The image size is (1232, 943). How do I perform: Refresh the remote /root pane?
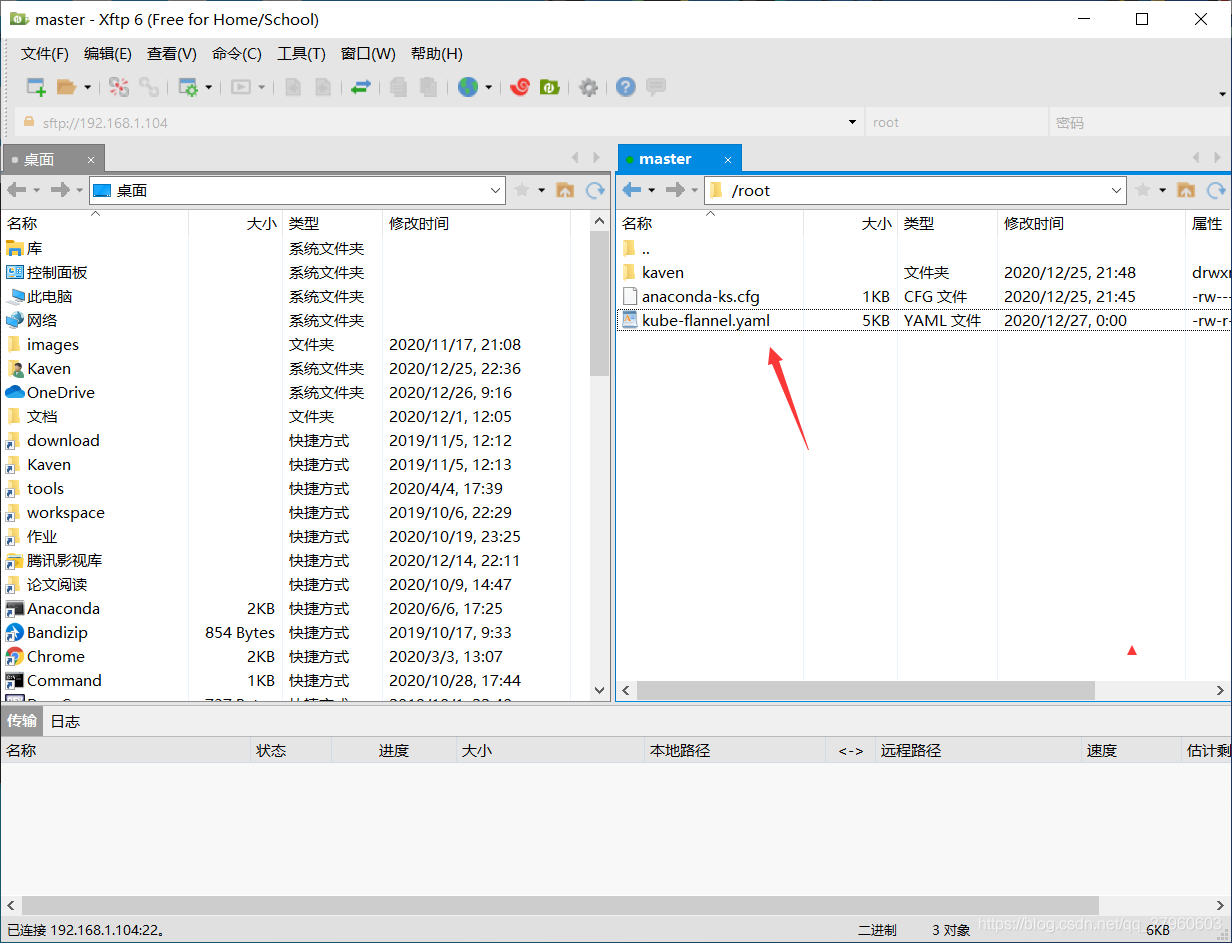pos(1216,190)
